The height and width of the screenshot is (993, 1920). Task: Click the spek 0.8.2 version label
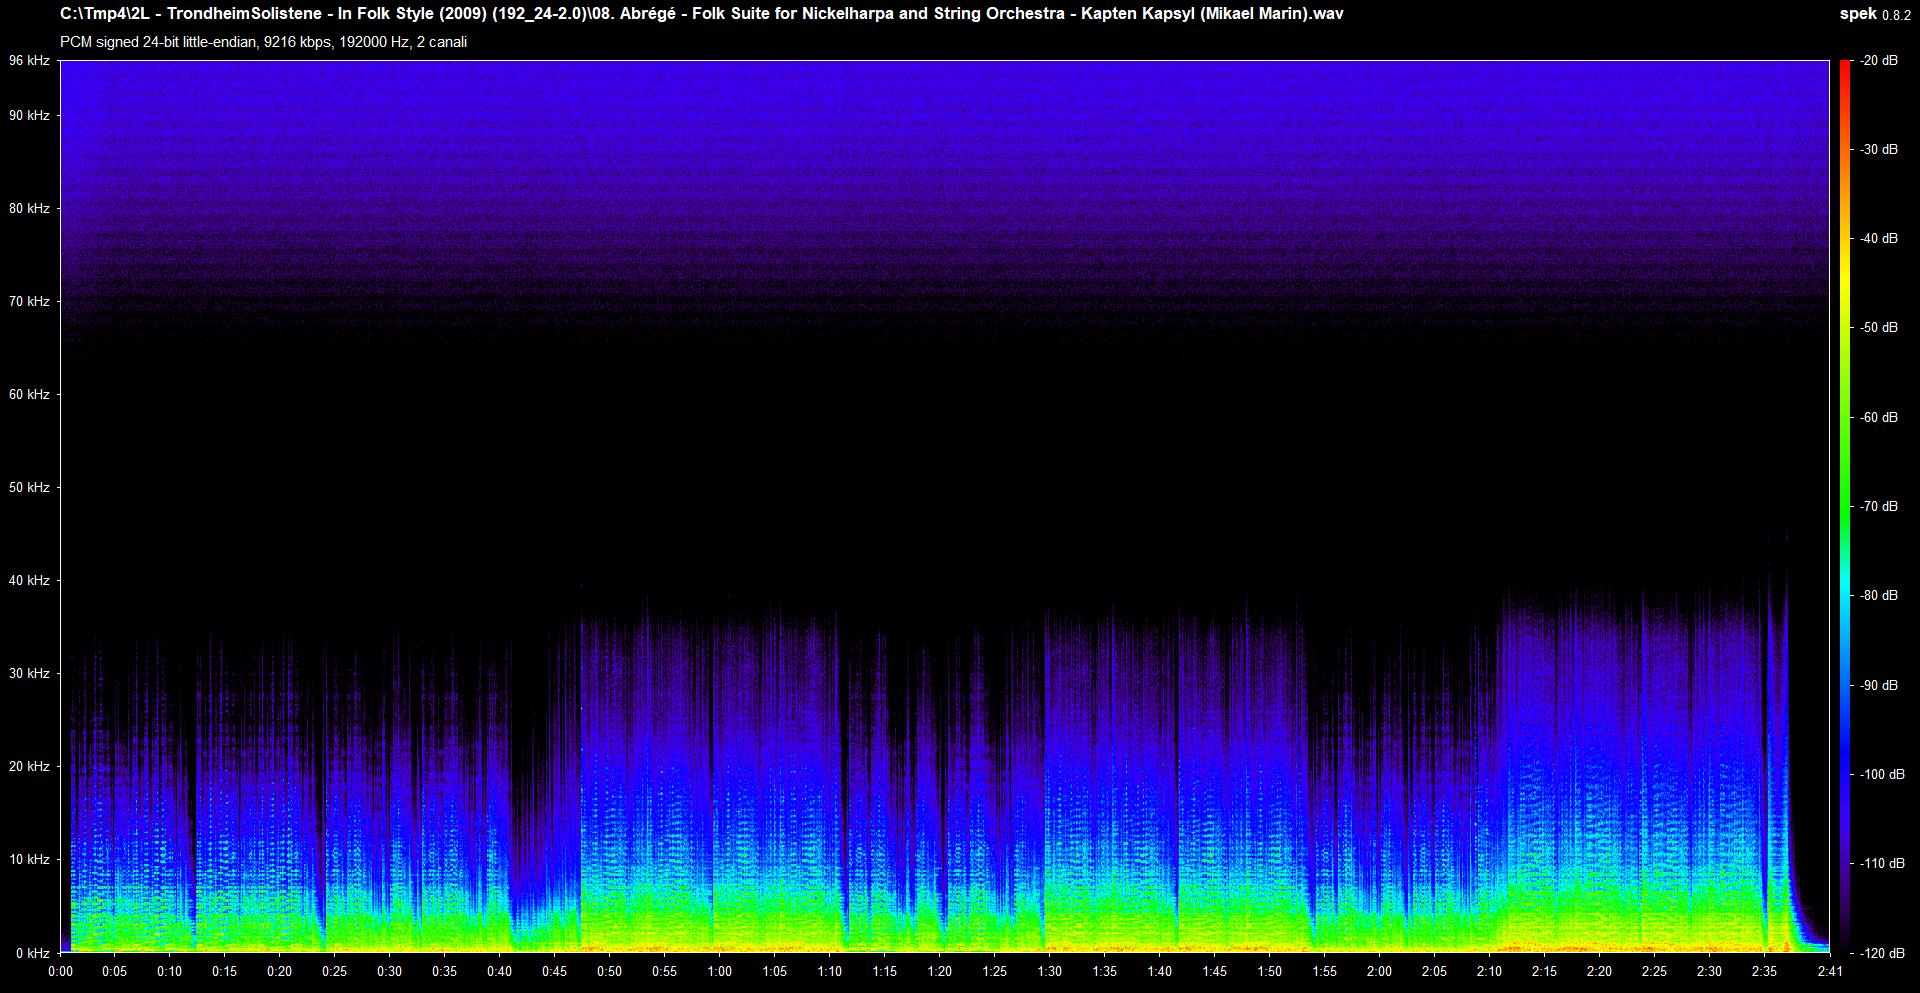pyautogui.click(x=1876, y=14)
